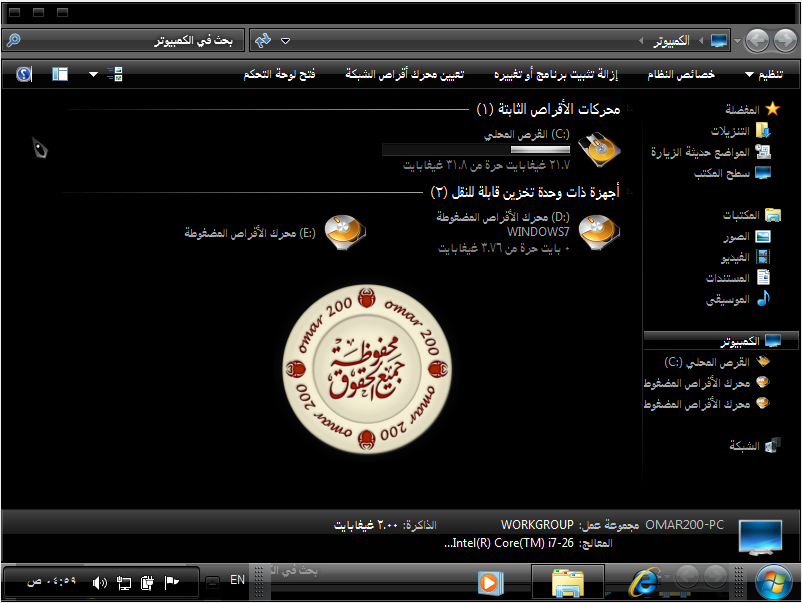Viewport: 802px width, 603px height.
Task: Open the "تنظيم" organize menu
Action: pyautogui.click(x=764, y=75)
